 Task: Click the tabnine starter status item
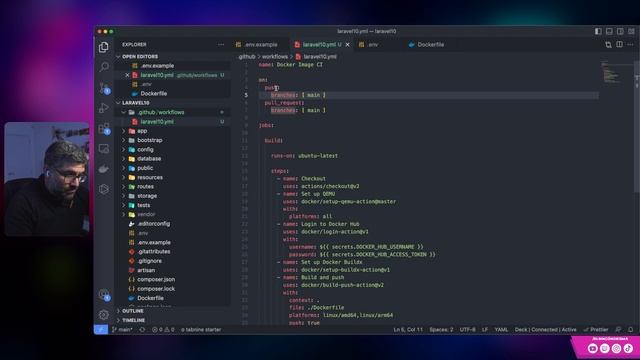pos(201,329)
